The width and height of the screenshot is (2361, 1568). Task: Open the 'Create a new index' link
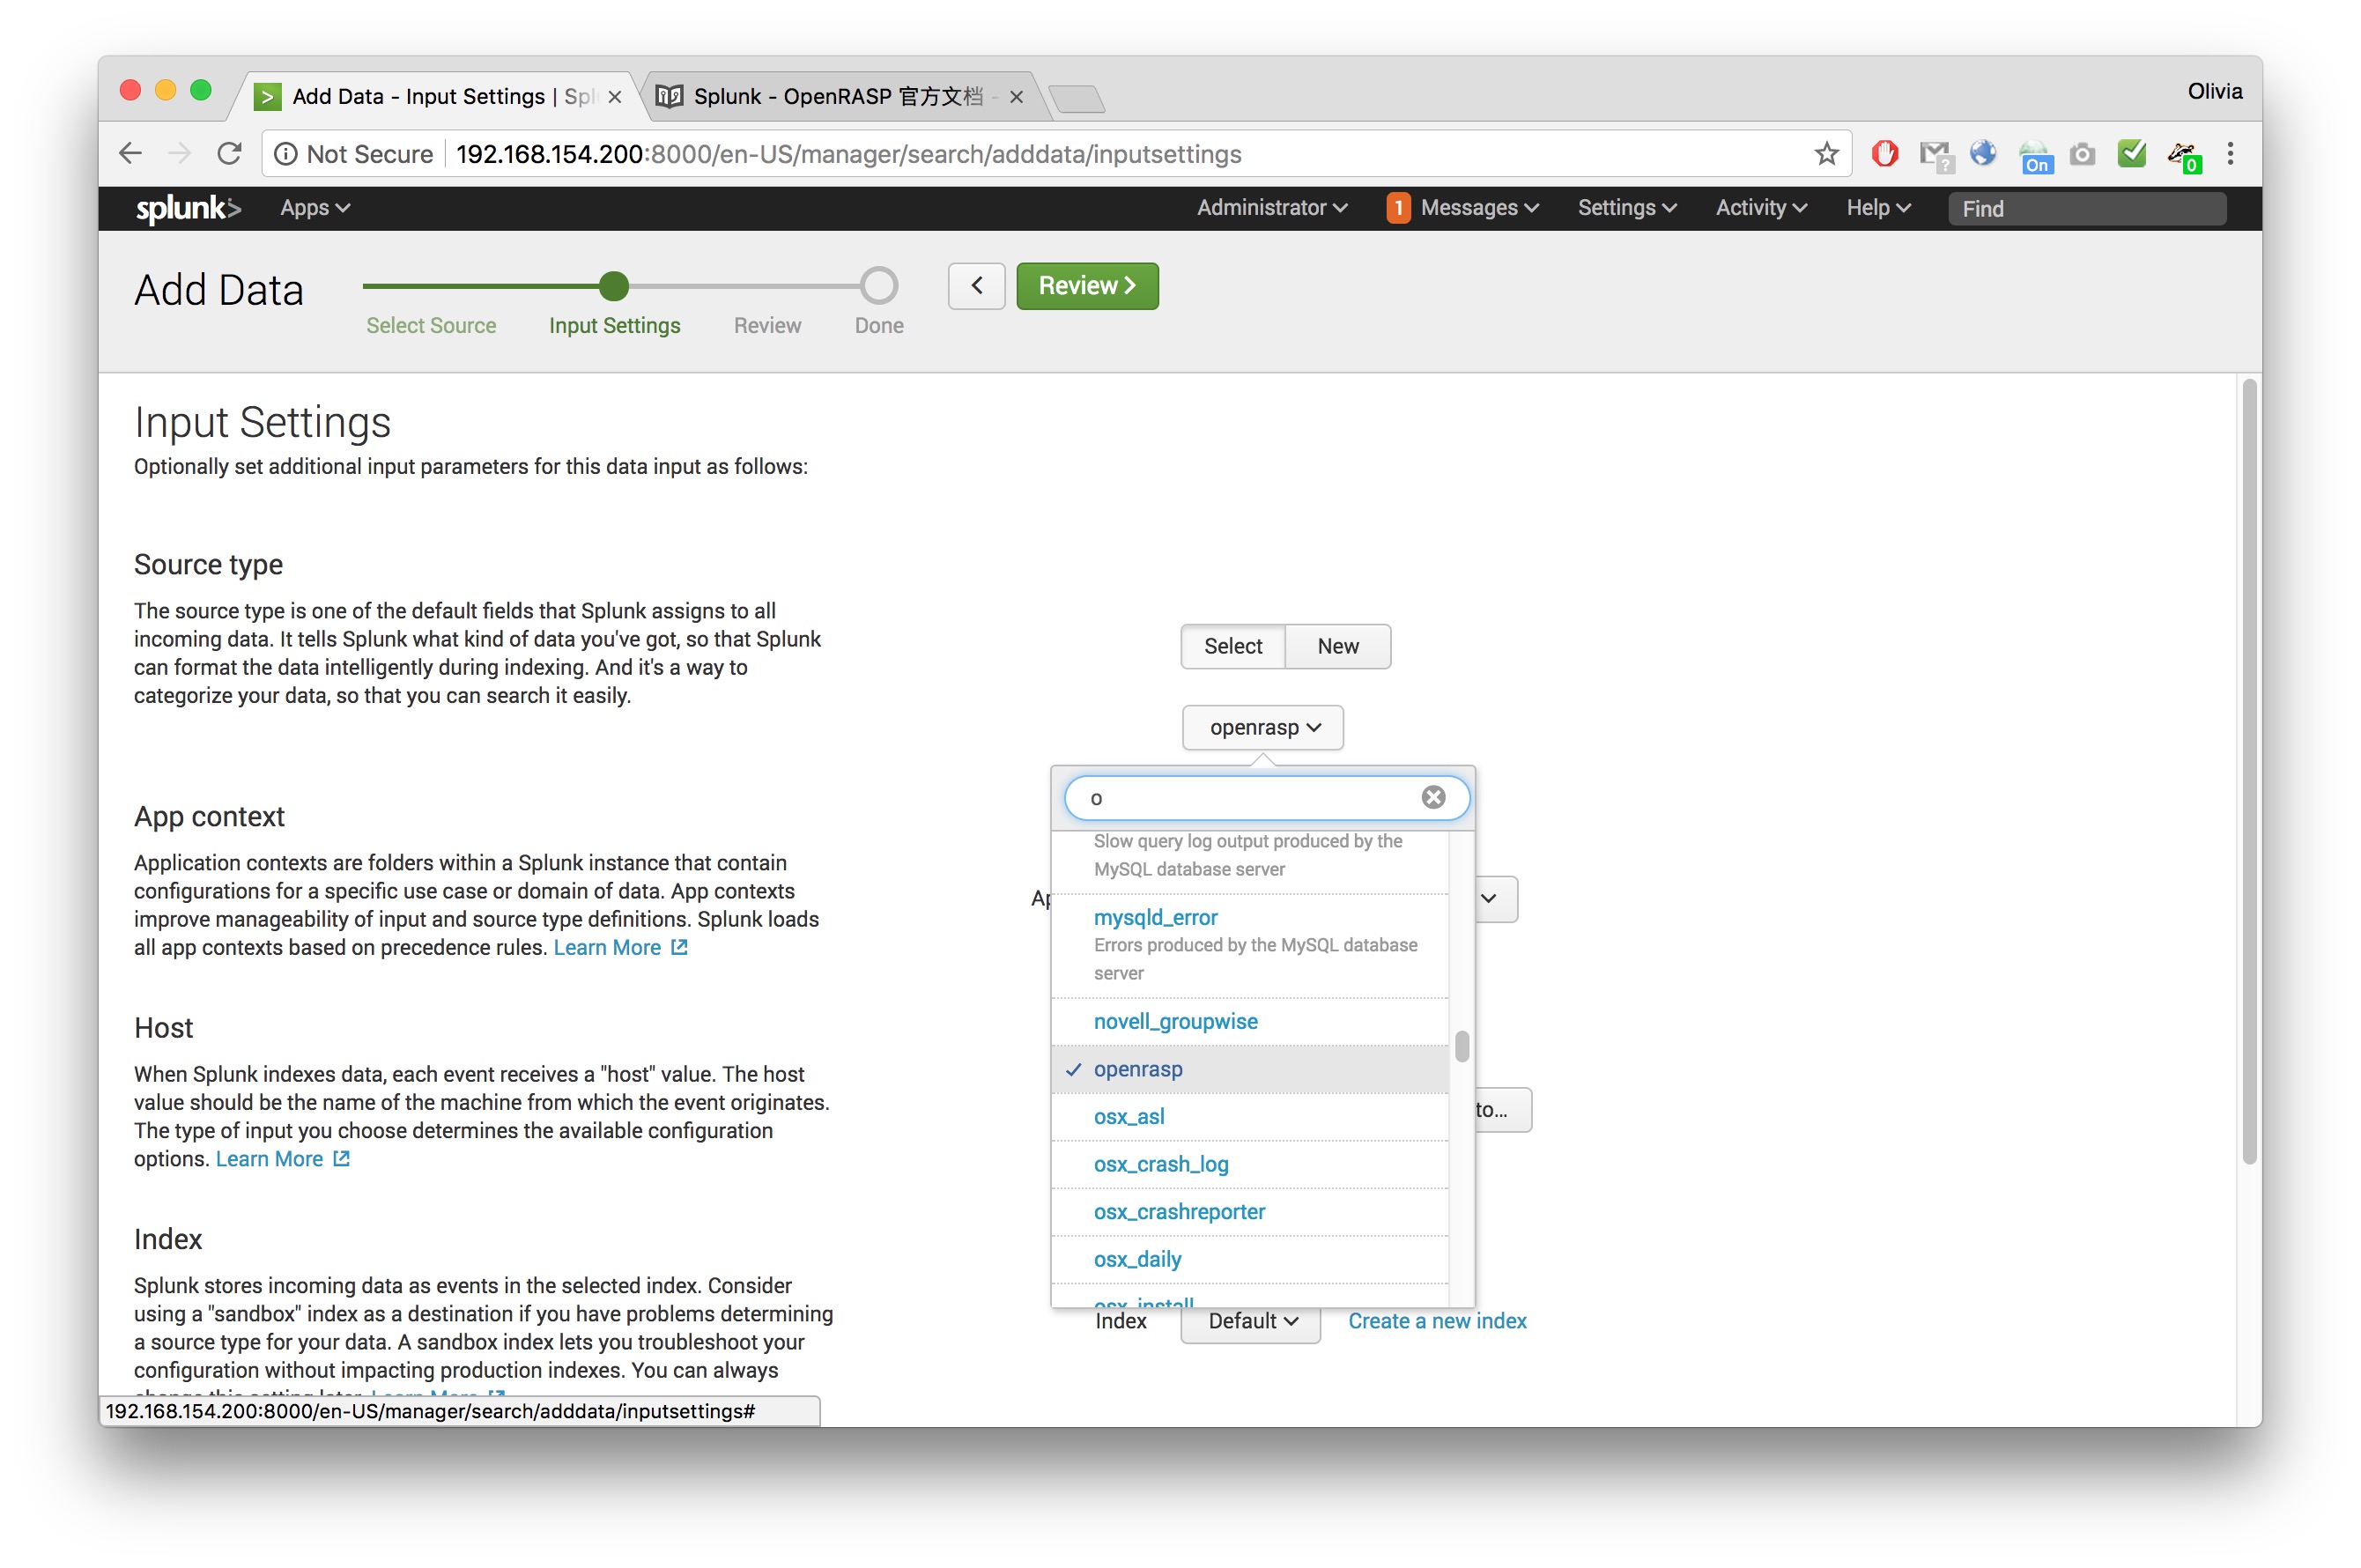tap(1436, 1320)
